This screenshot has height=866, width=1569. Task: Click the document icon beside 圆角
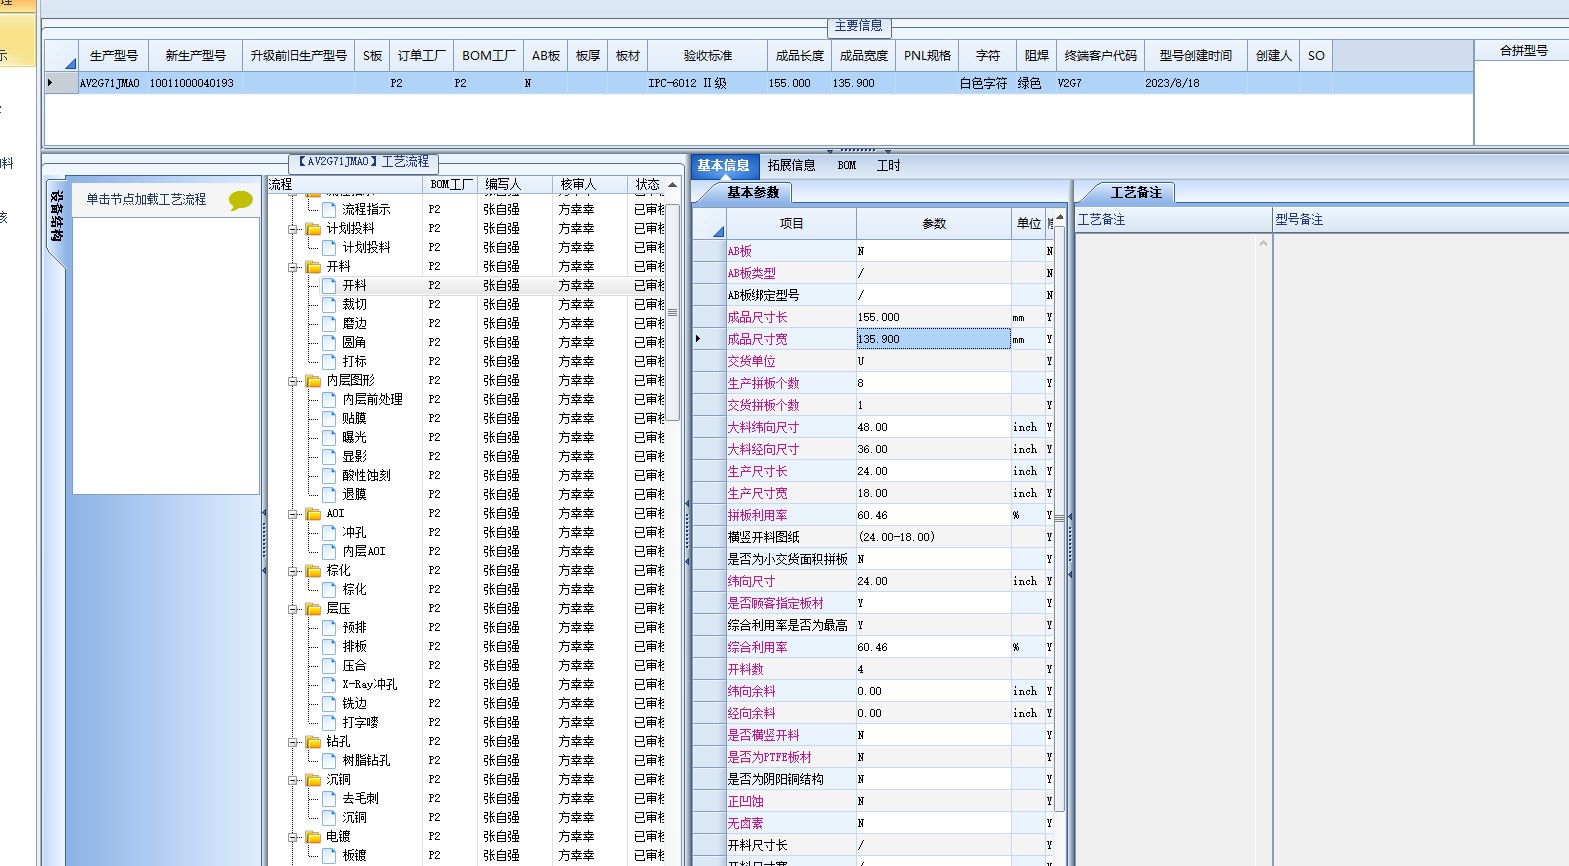pos(329,342)
